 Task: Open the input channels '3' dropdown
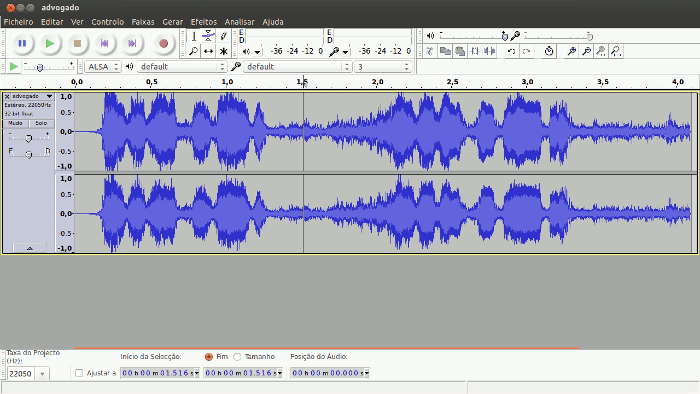pos(383,66)
